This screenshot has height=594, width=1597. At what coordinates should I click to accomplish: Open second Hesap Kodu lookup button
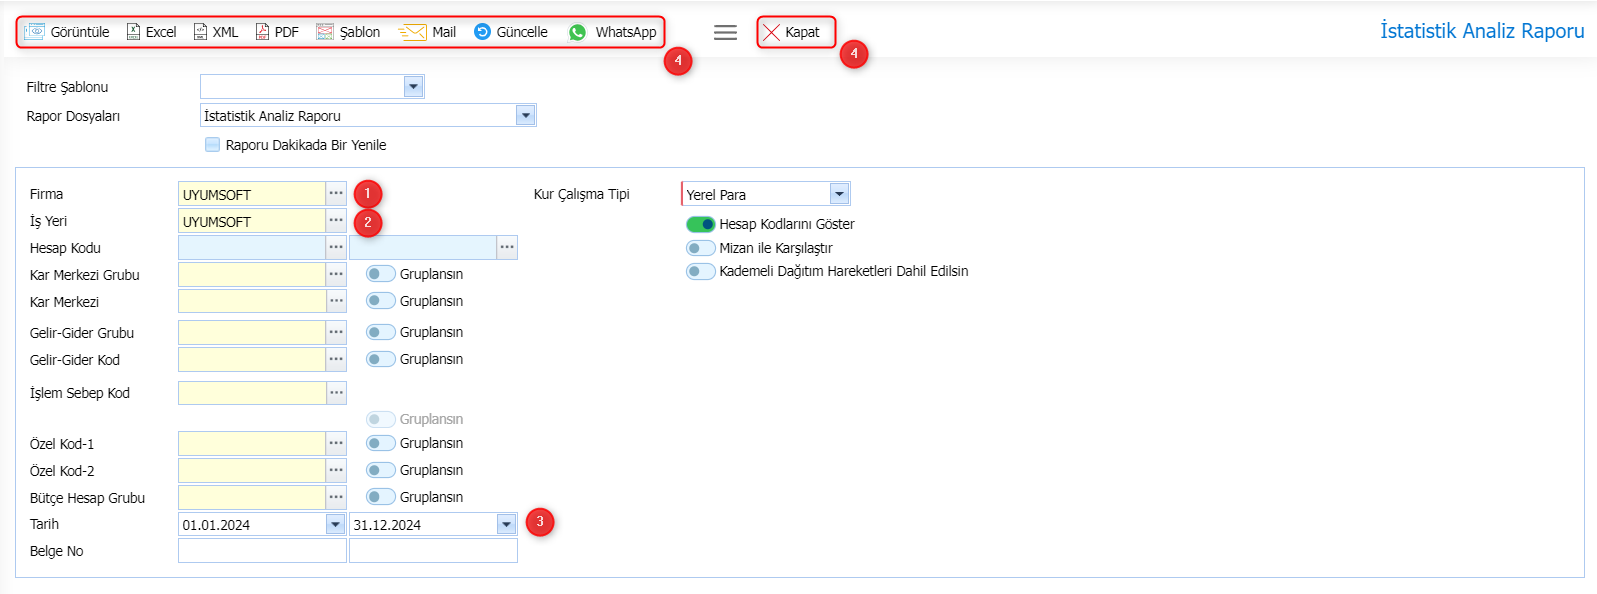[507, 247]
